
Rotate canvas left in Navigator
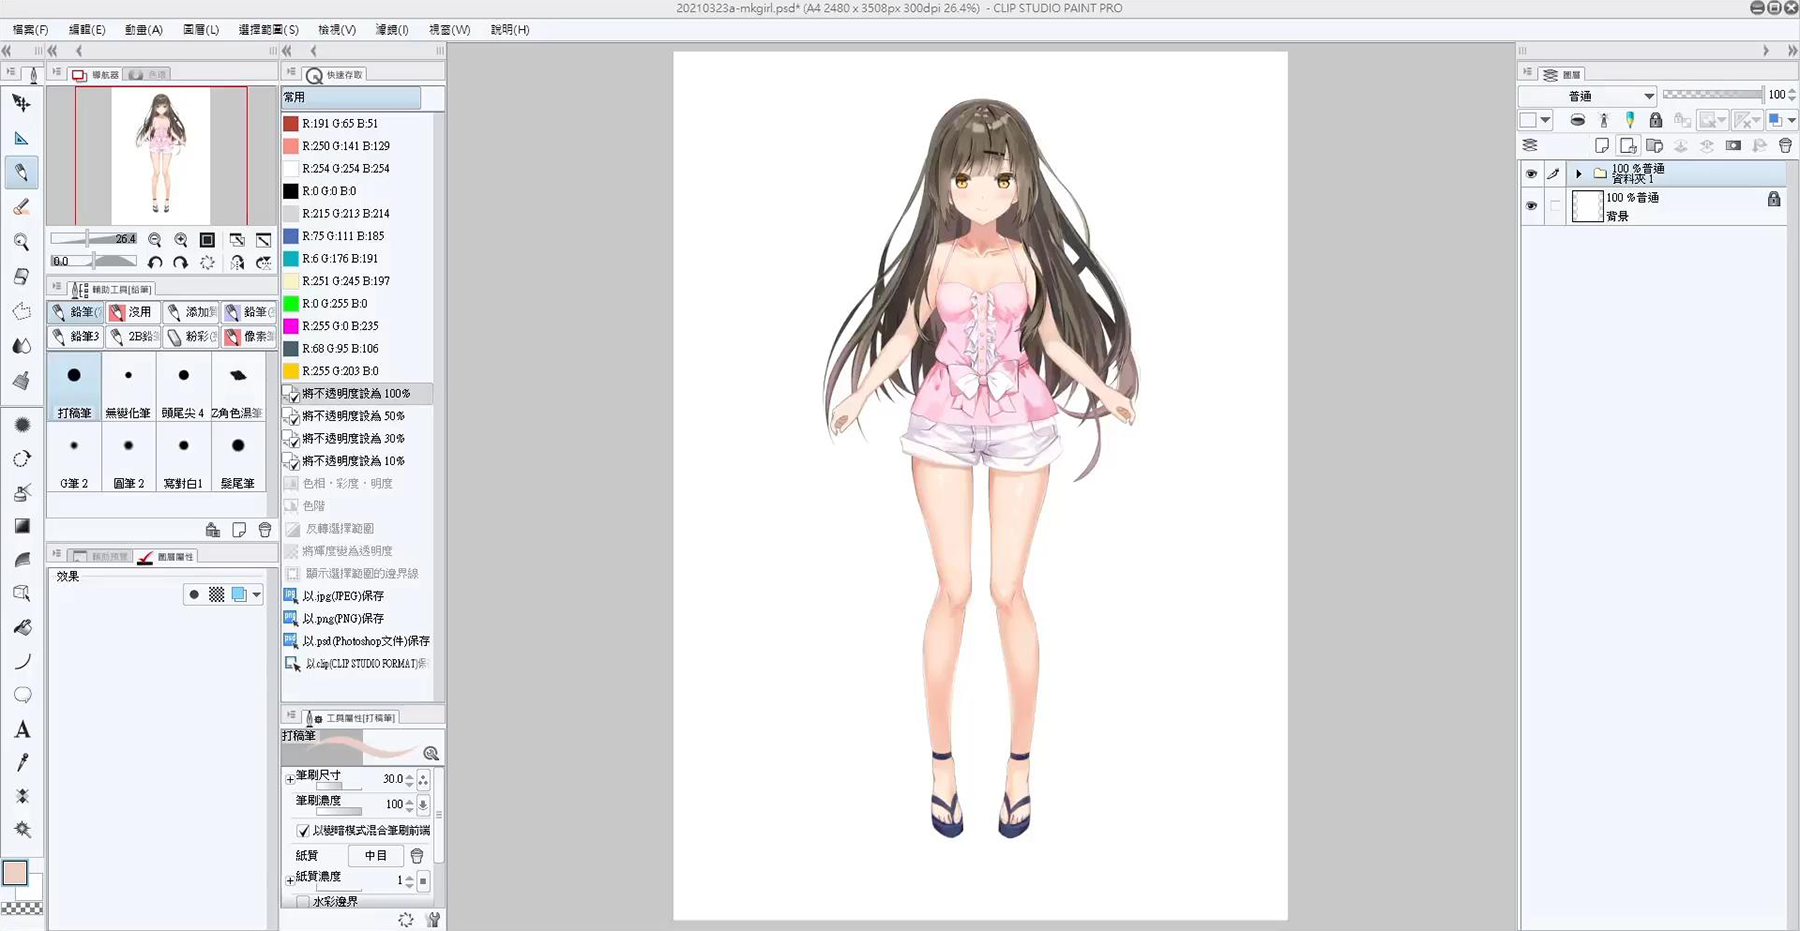coord(155,262)
